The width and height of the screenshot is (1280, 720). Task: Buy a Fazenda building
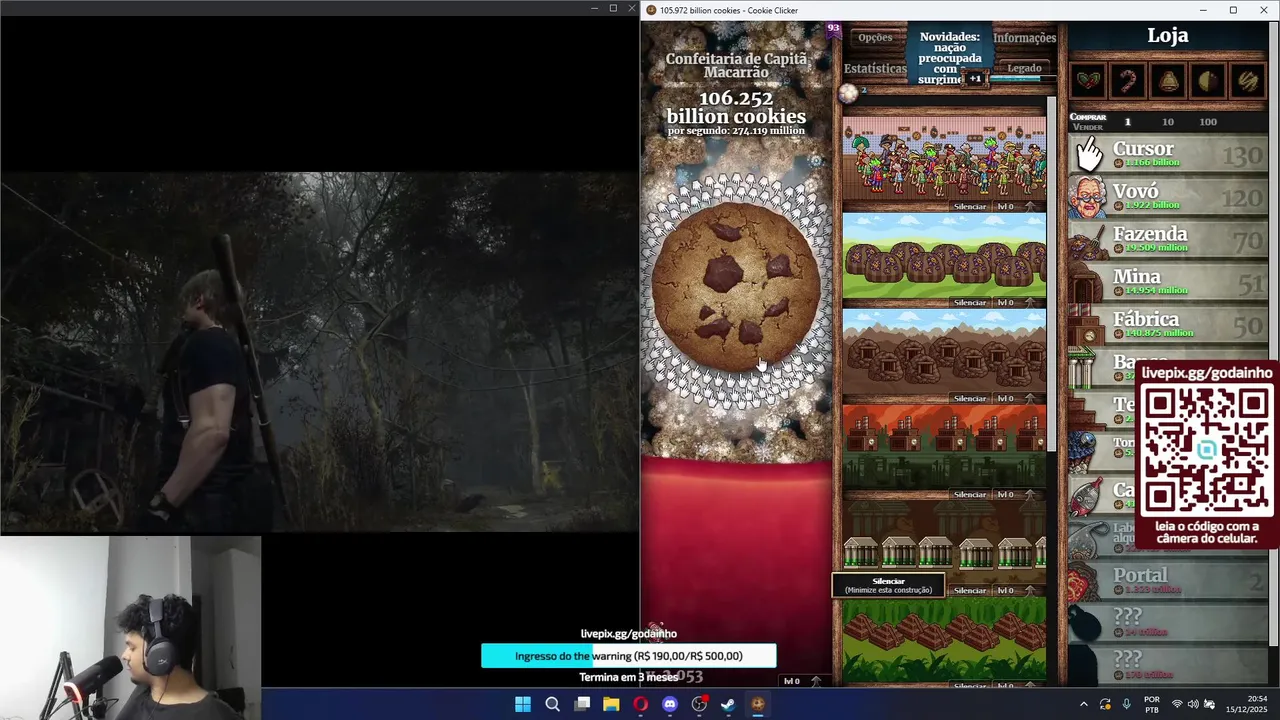click(1168, 240)
